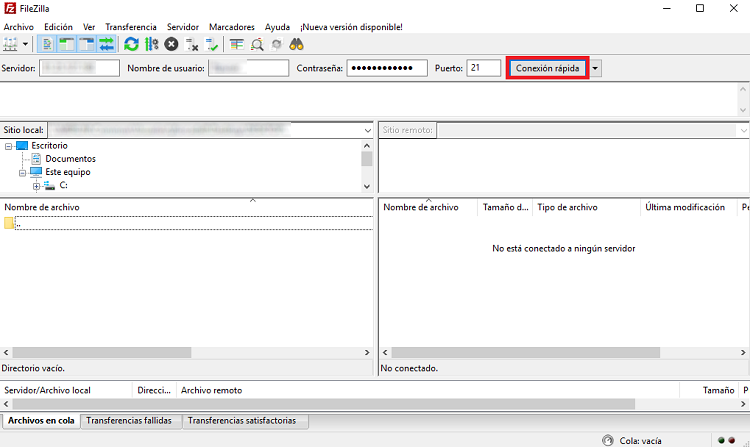Select Escritorio in the local tree
750x447 pixels.
[49, 145]
